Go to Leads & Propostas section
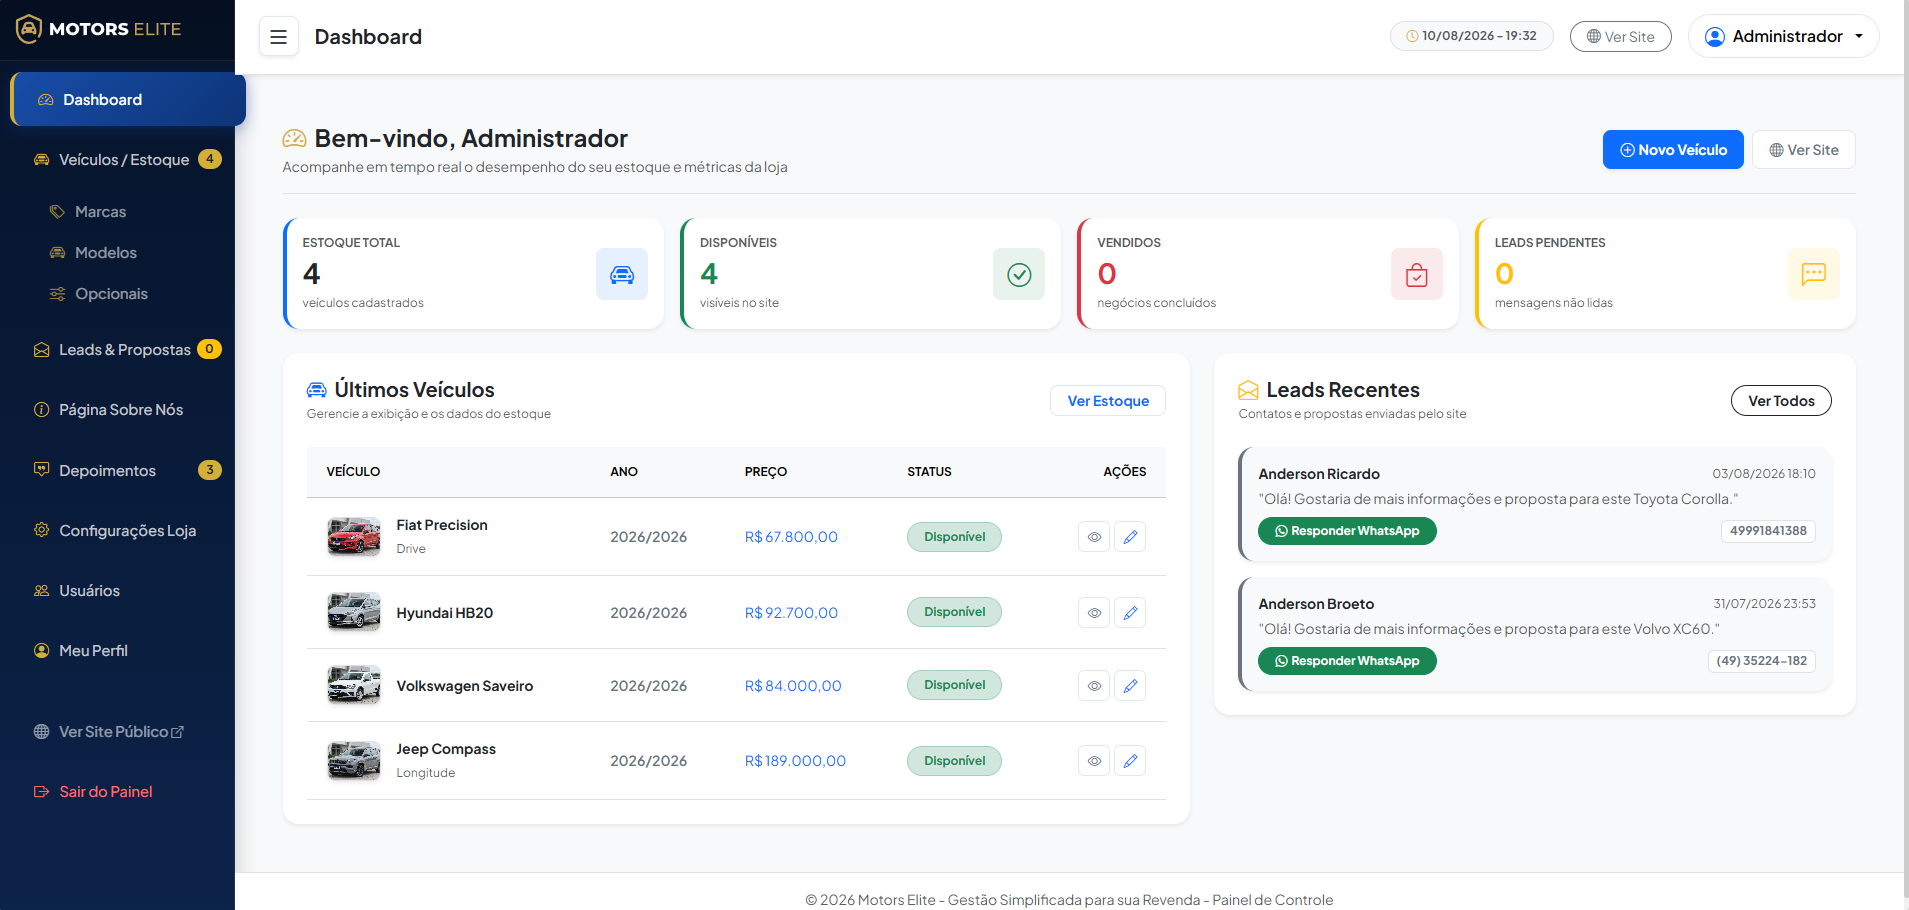The height and width of the screenshot is (910, 1909). (126, 350)
